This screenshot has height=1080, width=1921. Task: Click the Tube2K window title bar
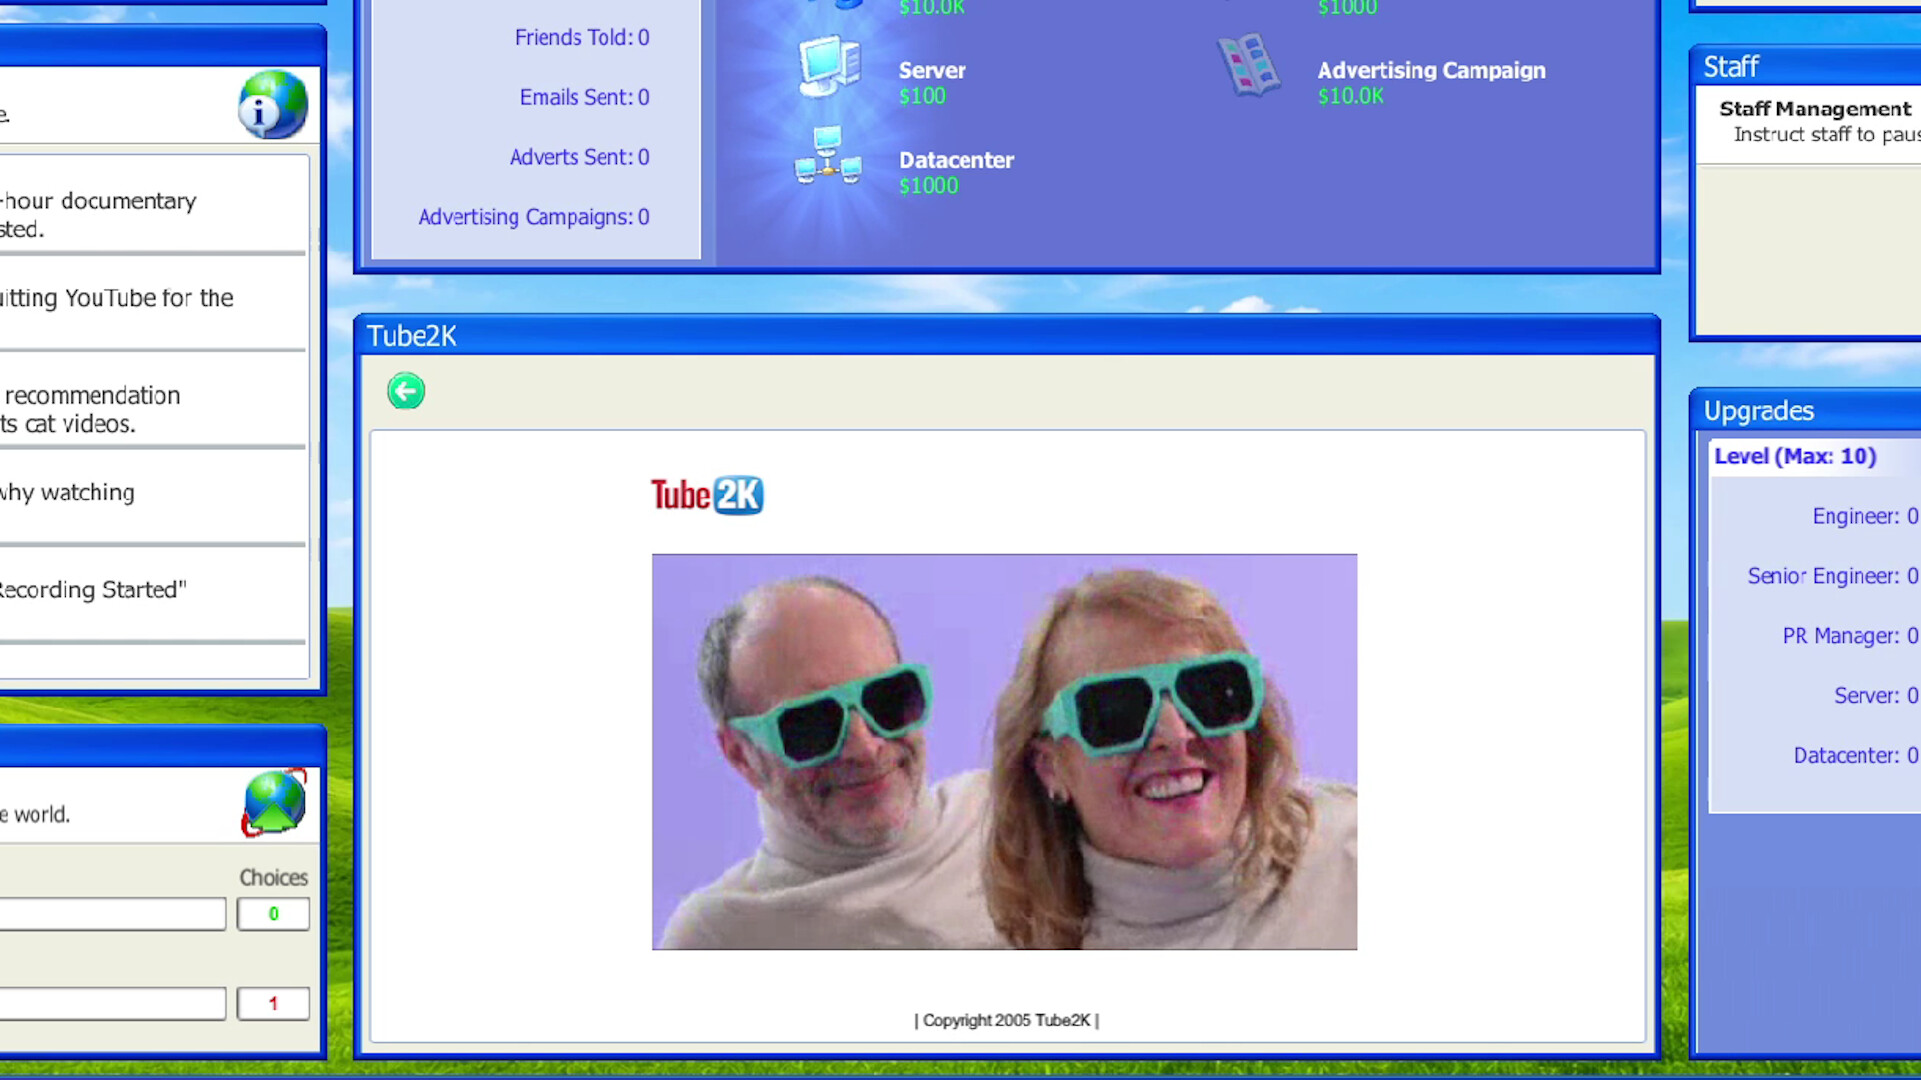[1007, 336]
